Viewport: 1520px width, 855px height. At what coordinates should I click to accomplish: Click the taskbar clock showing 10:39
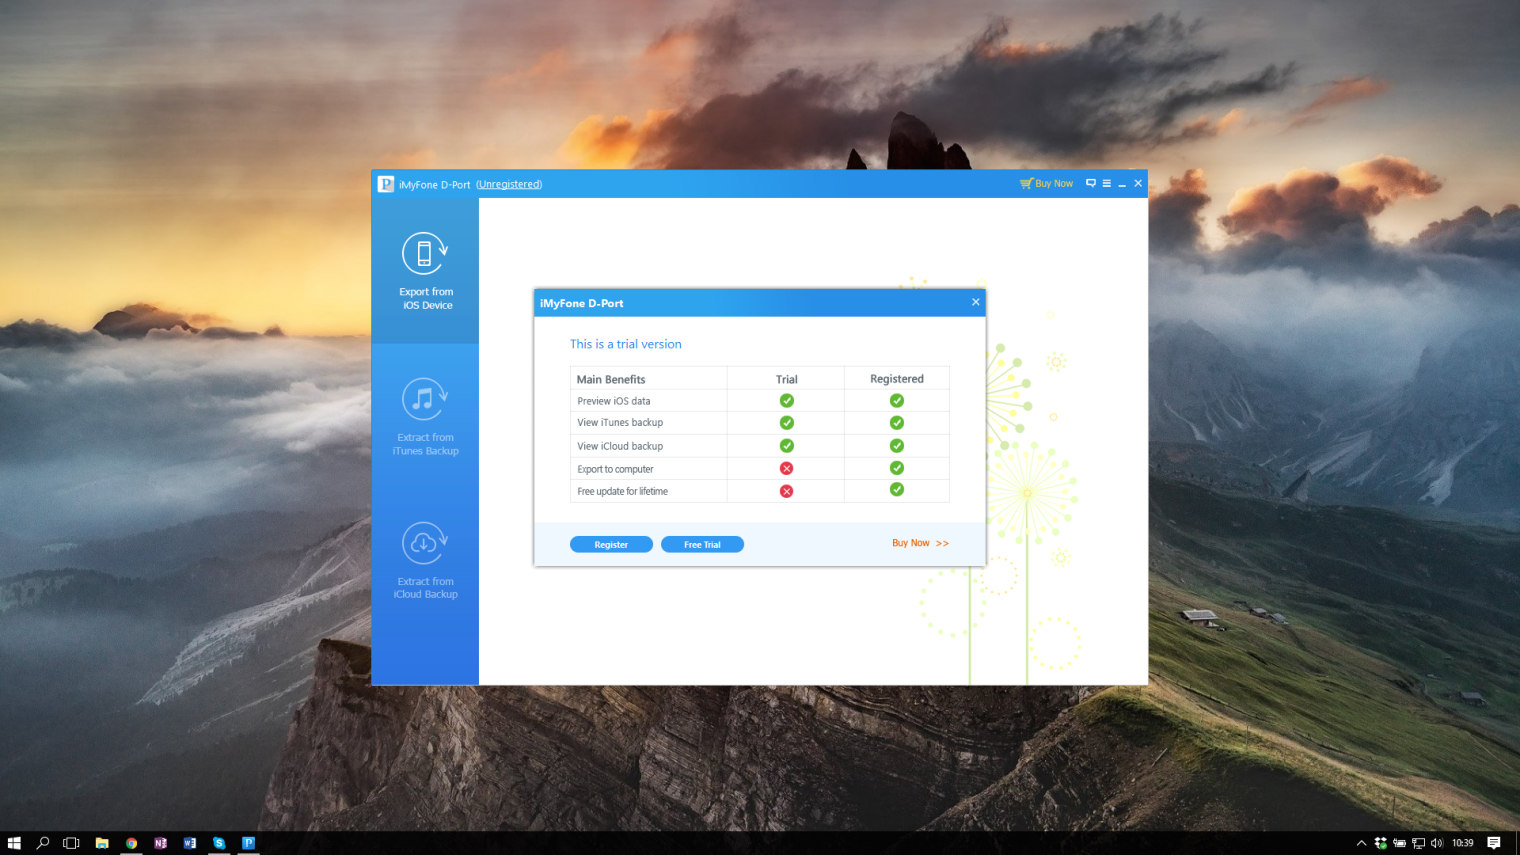click(1463, 843)
